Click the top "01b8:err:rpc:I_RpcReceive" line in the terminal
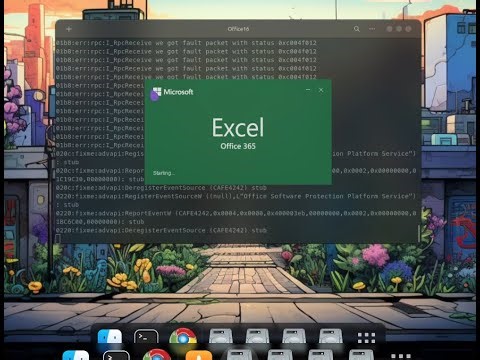 186,43
